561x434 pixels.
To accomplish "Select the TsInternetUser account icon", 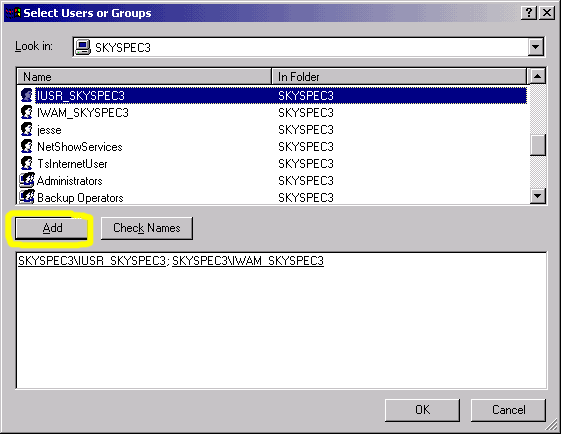I will point(26,164).
